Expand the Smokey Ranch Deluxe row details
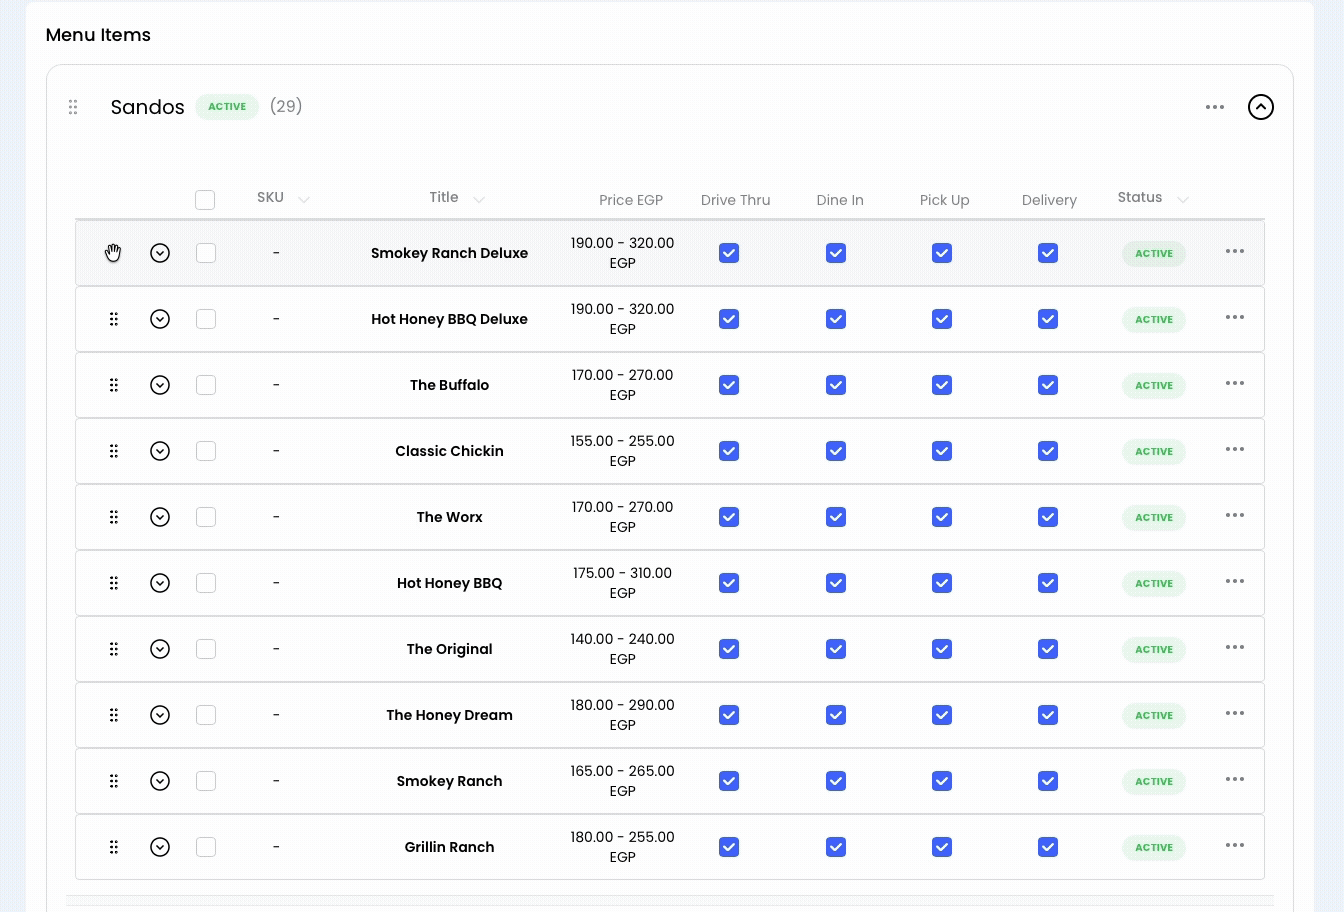This screenshot has height=912, width=1344. (x=160, y=253)
